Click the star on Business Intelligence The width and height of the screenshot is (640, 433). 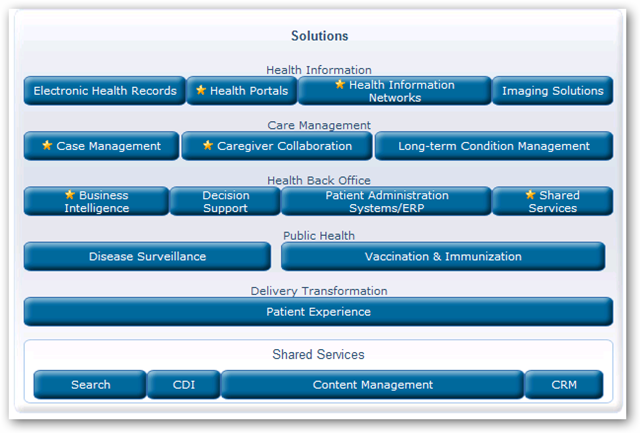pyautogui.click(x=70, y=195)
